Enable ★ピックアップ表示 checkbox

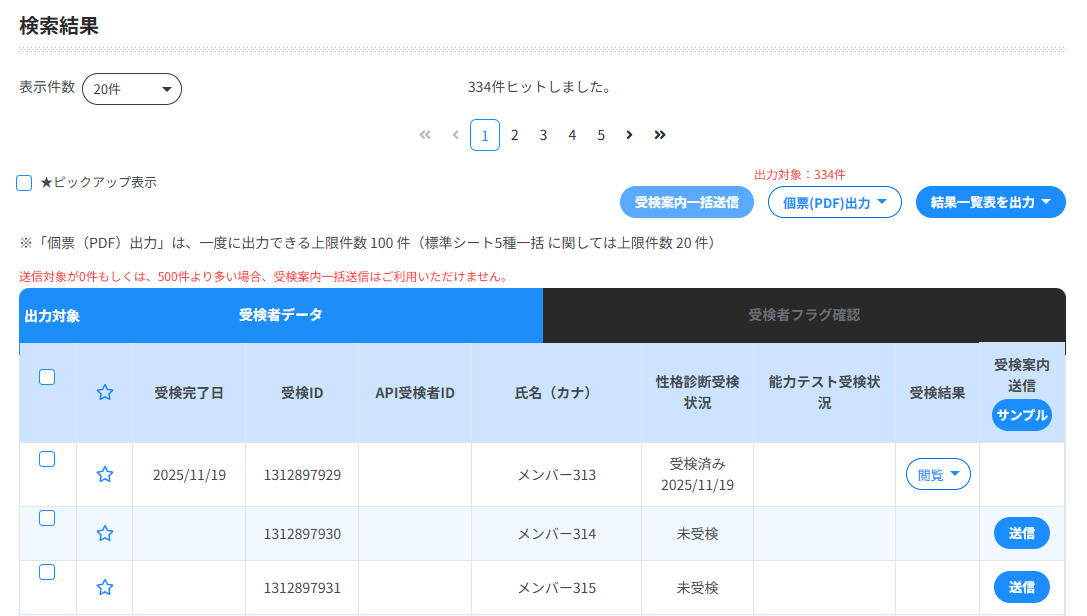(x=24, y=183)
